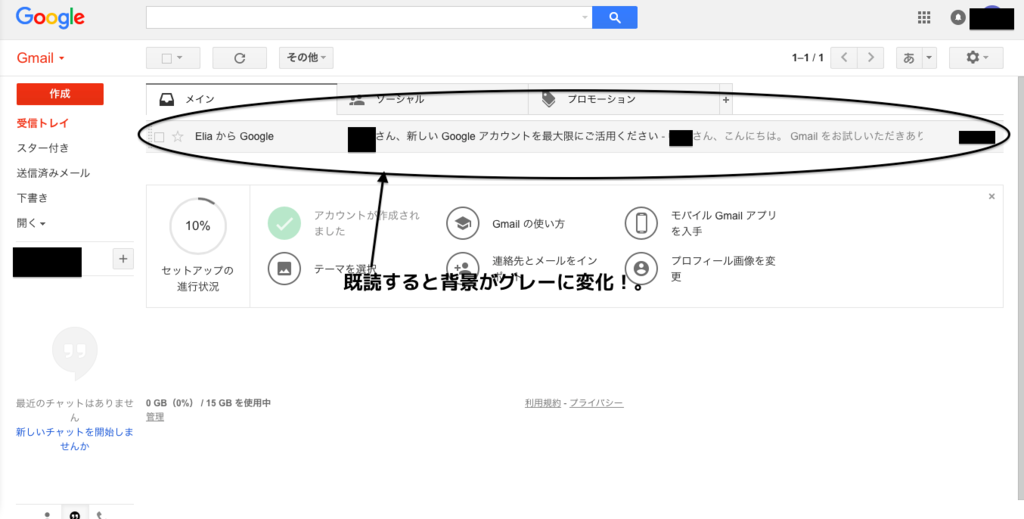The image size is (1024, 519).
Task: Open the Gmail の使い方 link text
Action: tap(528, 224)
